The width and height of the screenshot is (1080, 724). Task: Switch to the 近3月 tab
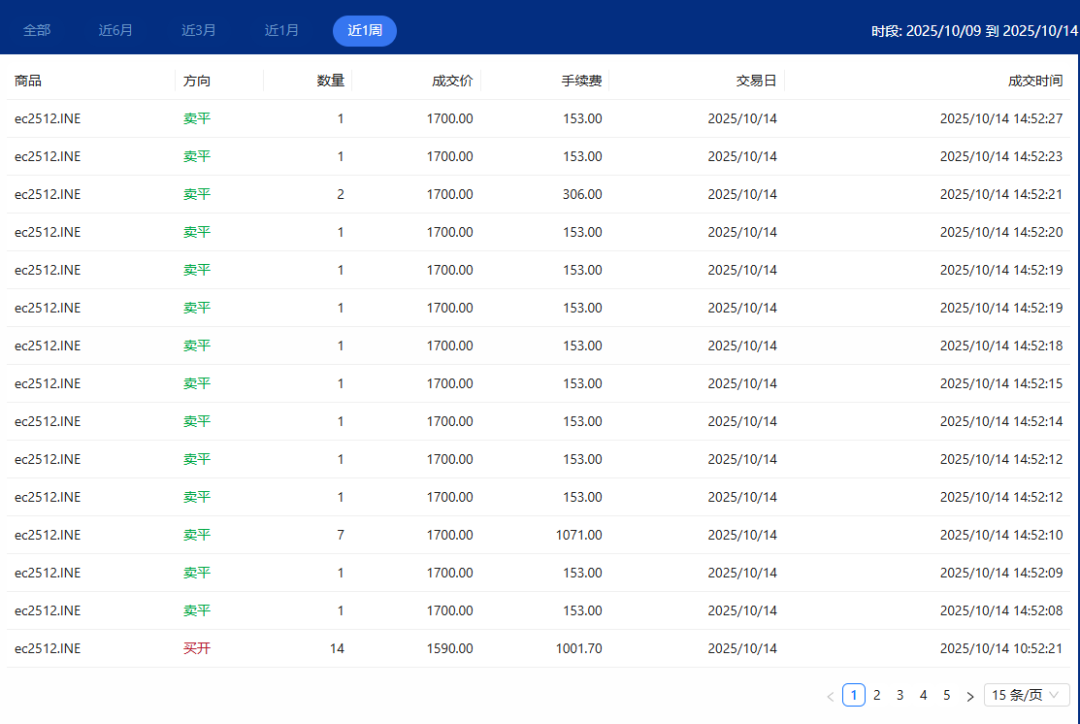[198, 30]
